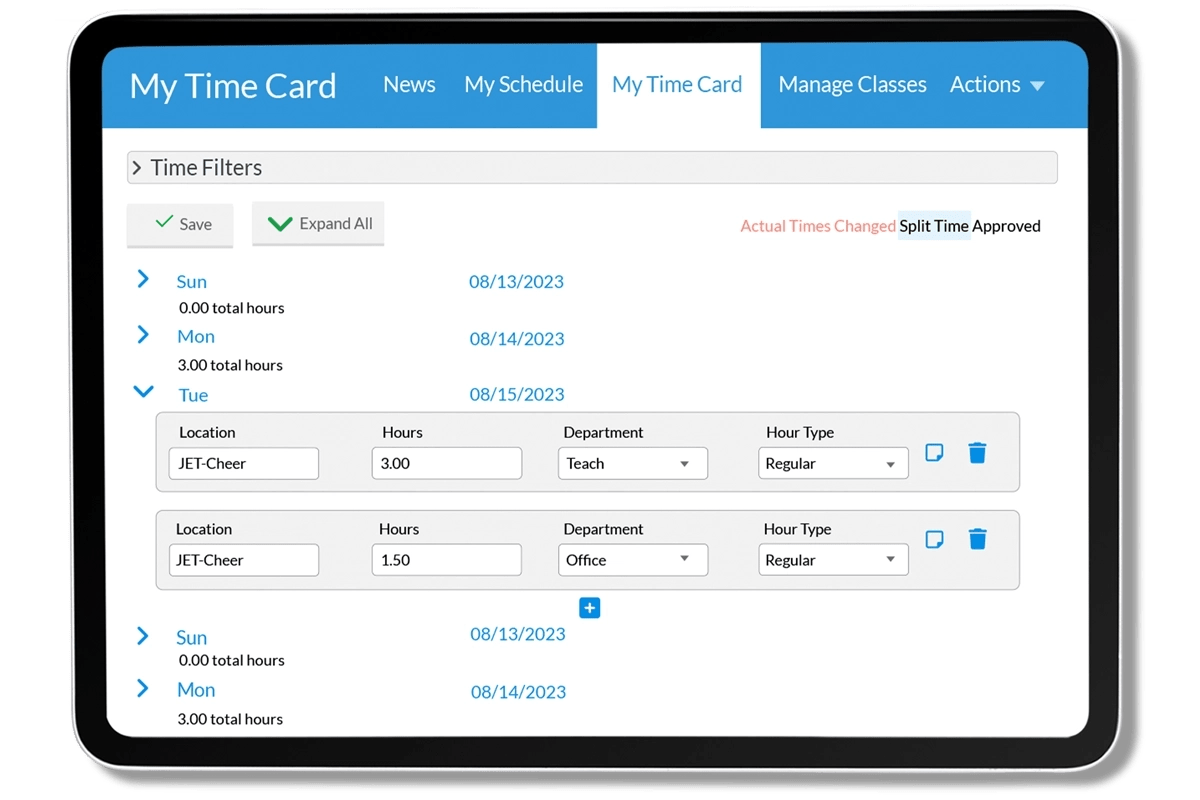Click the Expand All button
This screenshot has width=1200, height=800.
click(318, 224)
